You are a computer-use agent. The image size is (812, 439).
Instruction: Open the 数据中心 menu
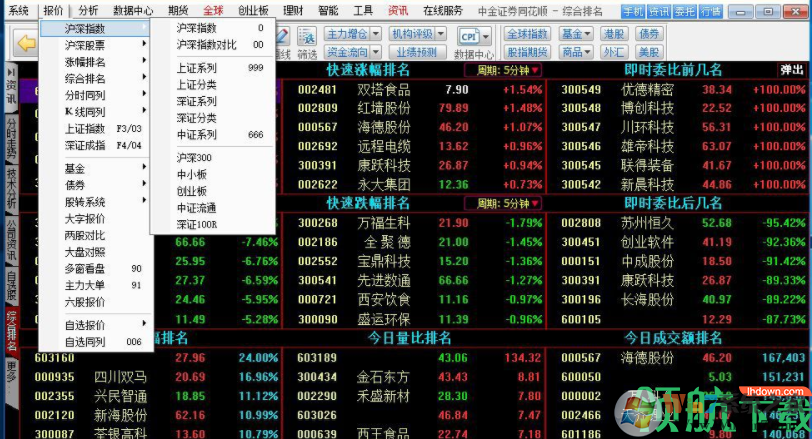133,10
